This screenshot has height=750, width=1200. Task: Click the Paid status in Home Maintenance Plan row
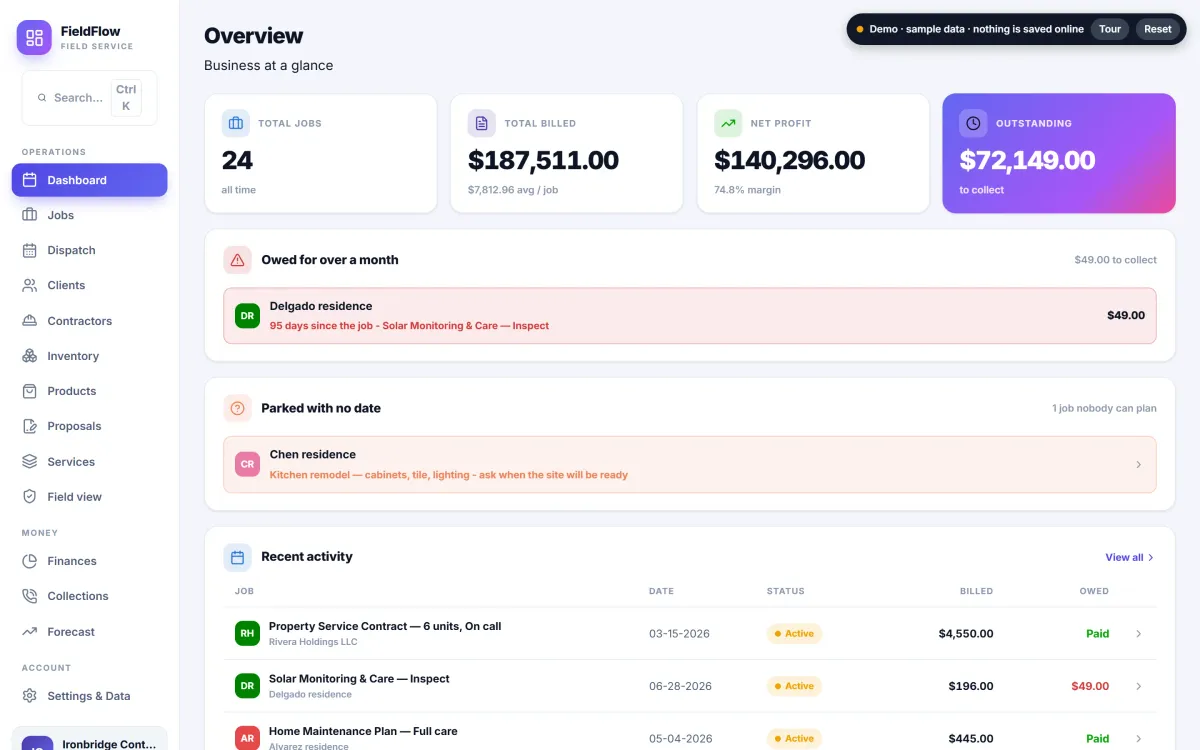click(1098, 739)
